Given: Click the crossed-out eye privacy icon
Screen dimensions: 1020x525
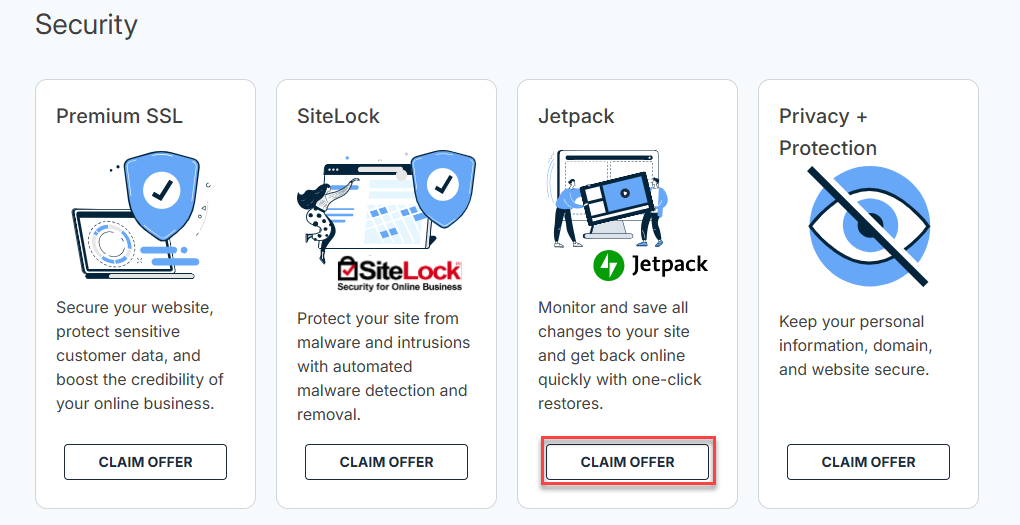Looking at the screenshot, I should [x=868, y=227].
